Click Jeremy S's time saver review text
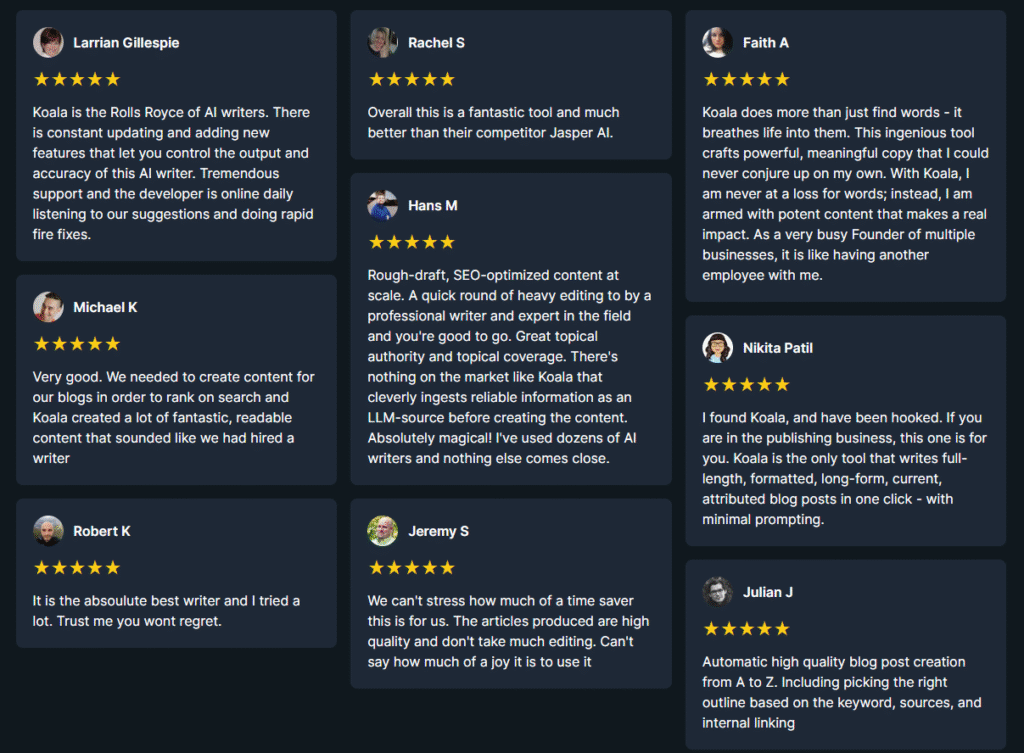The width and height of the screenshot is (1024, 753). (x=509, y=631)
